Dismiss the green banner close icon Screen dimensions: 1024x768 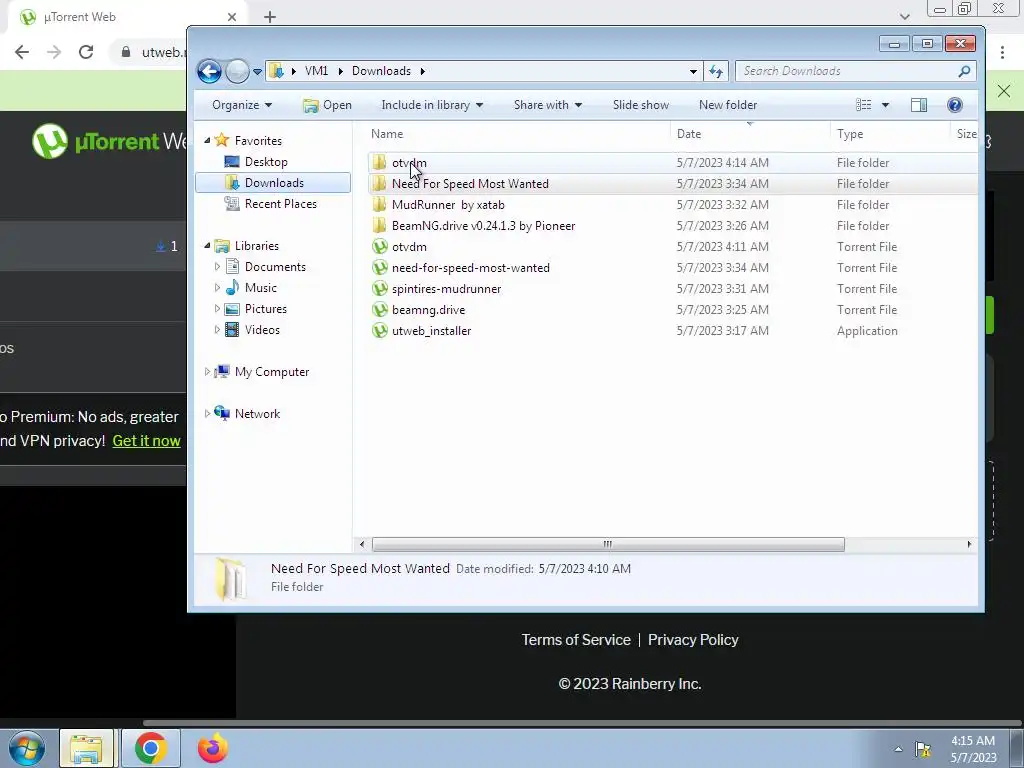pos(1004,91)
